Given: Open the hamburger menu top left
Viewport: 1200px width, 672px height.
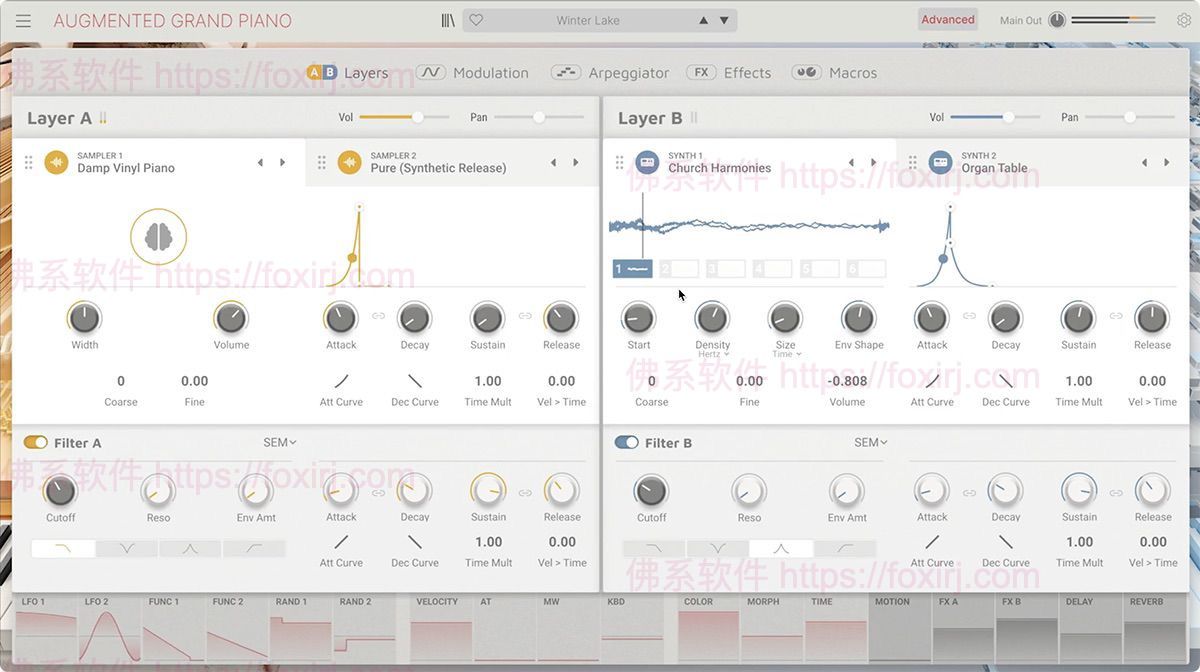Looking at the screenshot, I should pyautogui.click(x=22, y=19).
